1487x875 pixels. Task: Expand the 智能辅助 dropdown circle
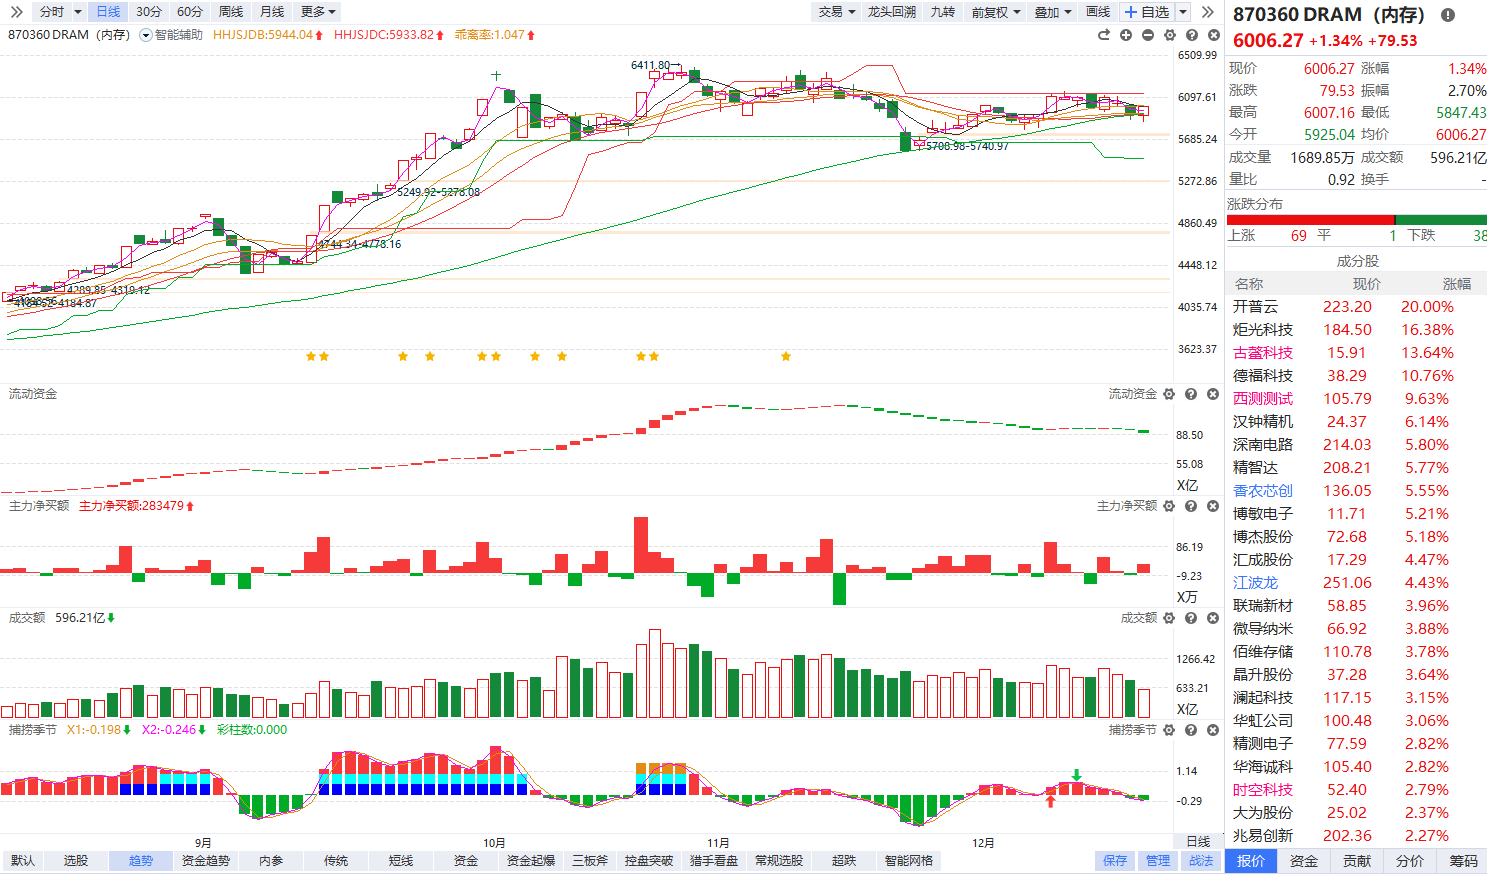pyautogui.click(x=146, y=35)
